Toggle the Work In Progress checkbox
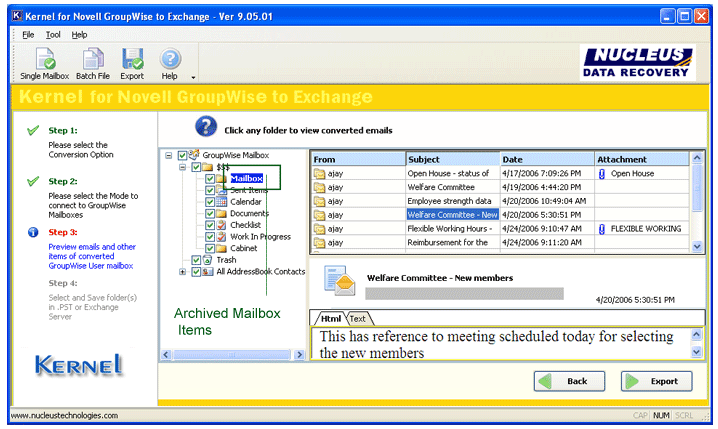The image size is (718, 429). [210, 237]
